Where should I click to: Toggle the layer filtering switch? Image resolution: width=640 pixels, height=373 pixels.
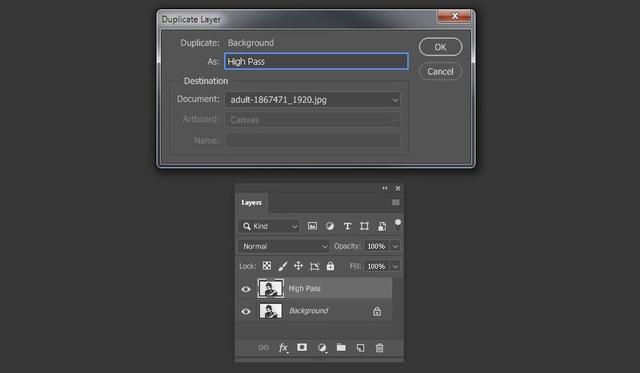point(398,224)
